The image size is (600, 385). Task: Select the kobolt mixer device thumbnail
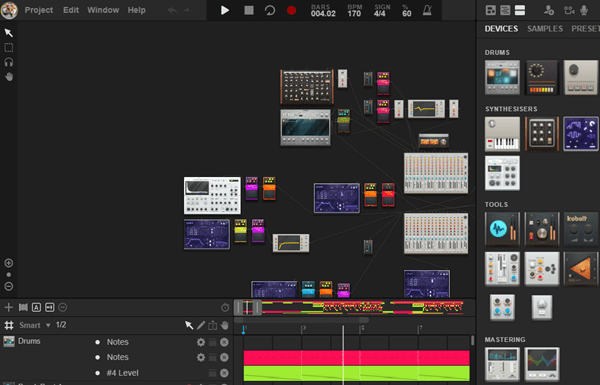point(580,229)
